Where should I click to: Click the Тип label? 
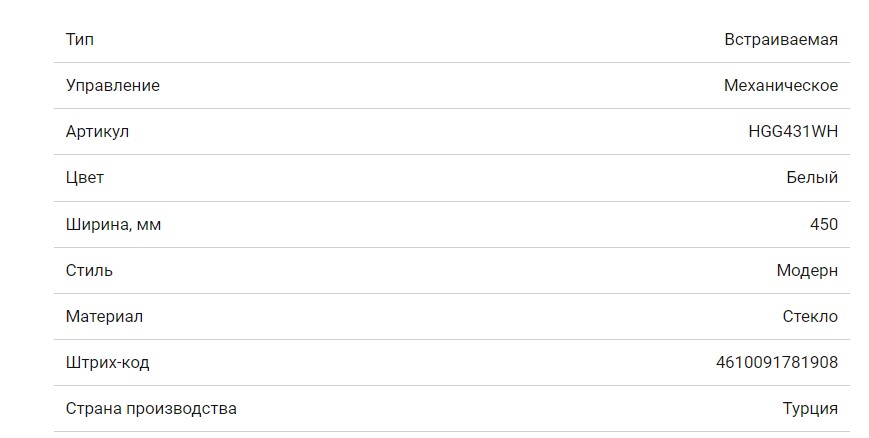pos(80,40)
